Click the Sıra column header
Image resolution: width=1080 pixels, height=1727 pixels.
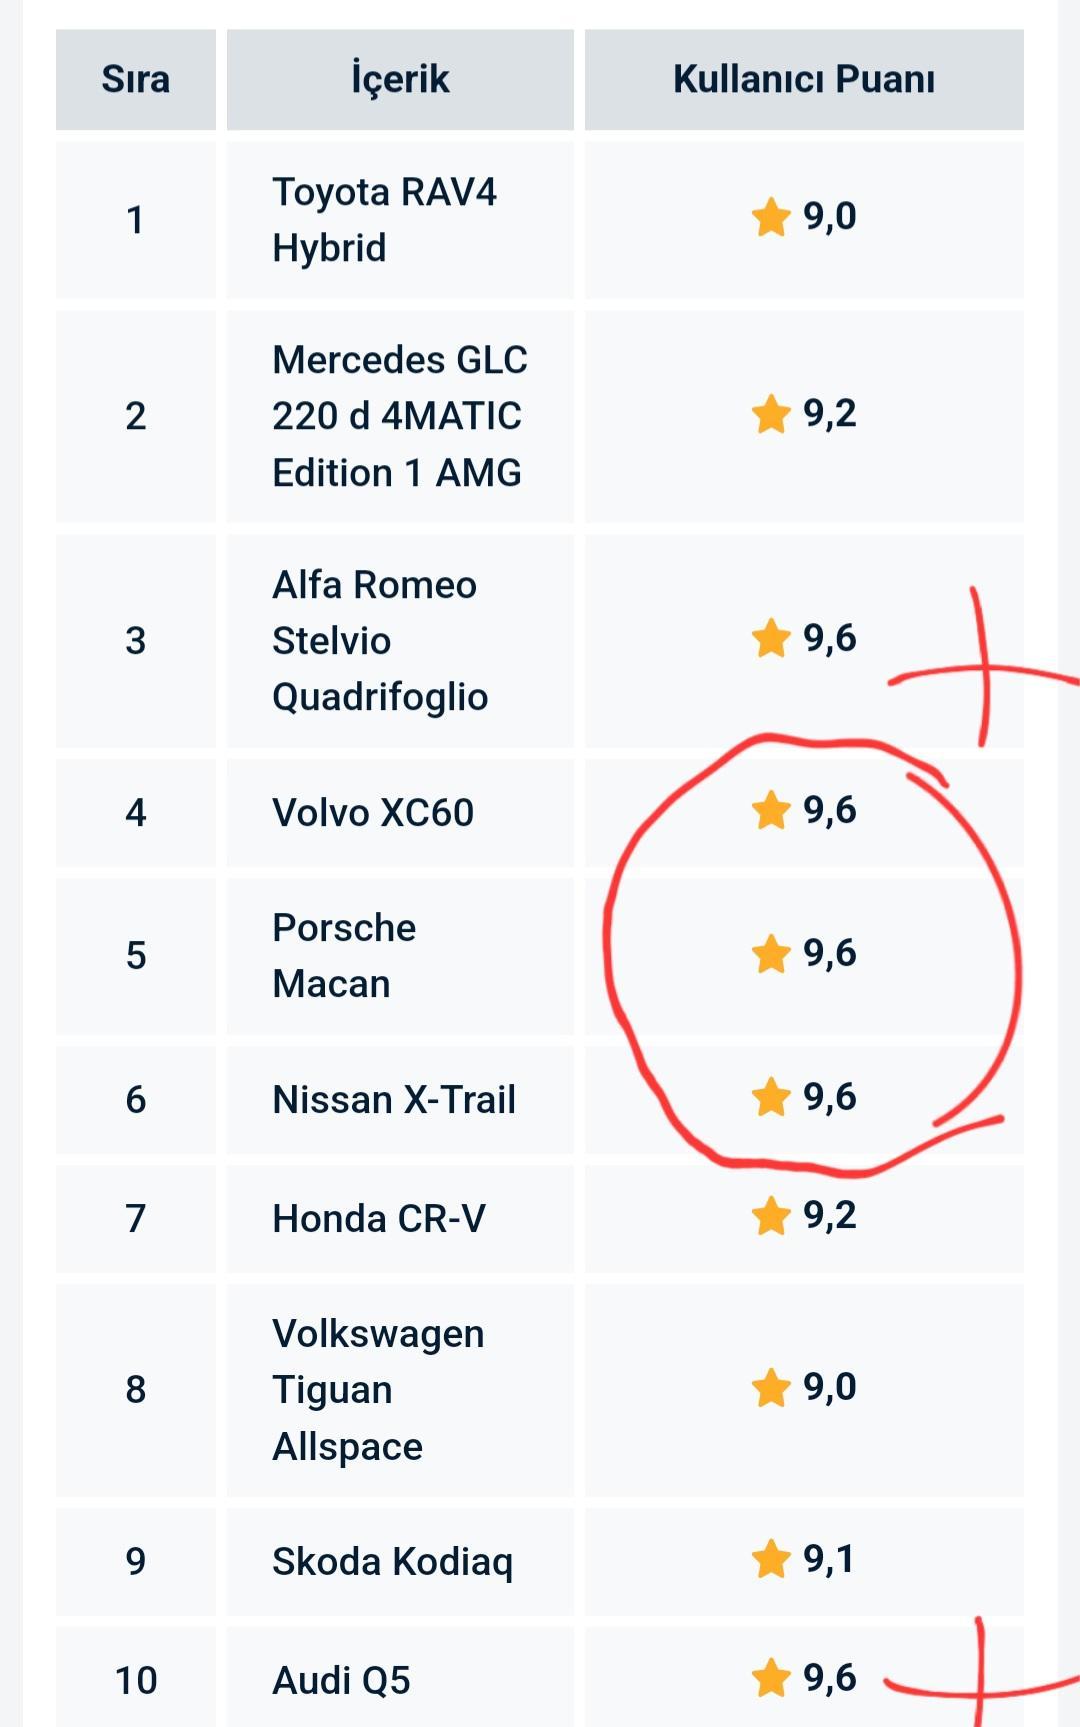click(136, 79)
